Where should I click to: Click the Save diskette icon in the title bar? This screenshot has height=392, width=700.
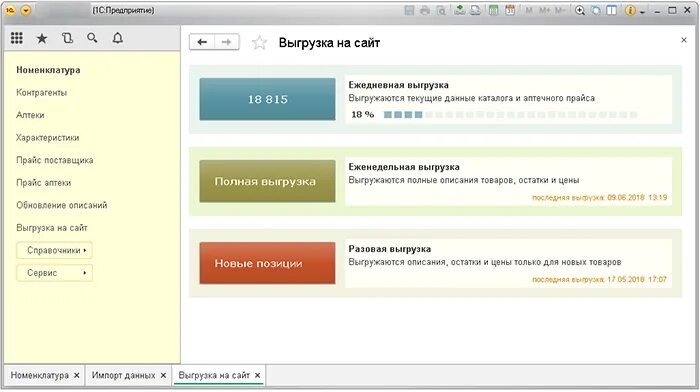pos(409,10)
